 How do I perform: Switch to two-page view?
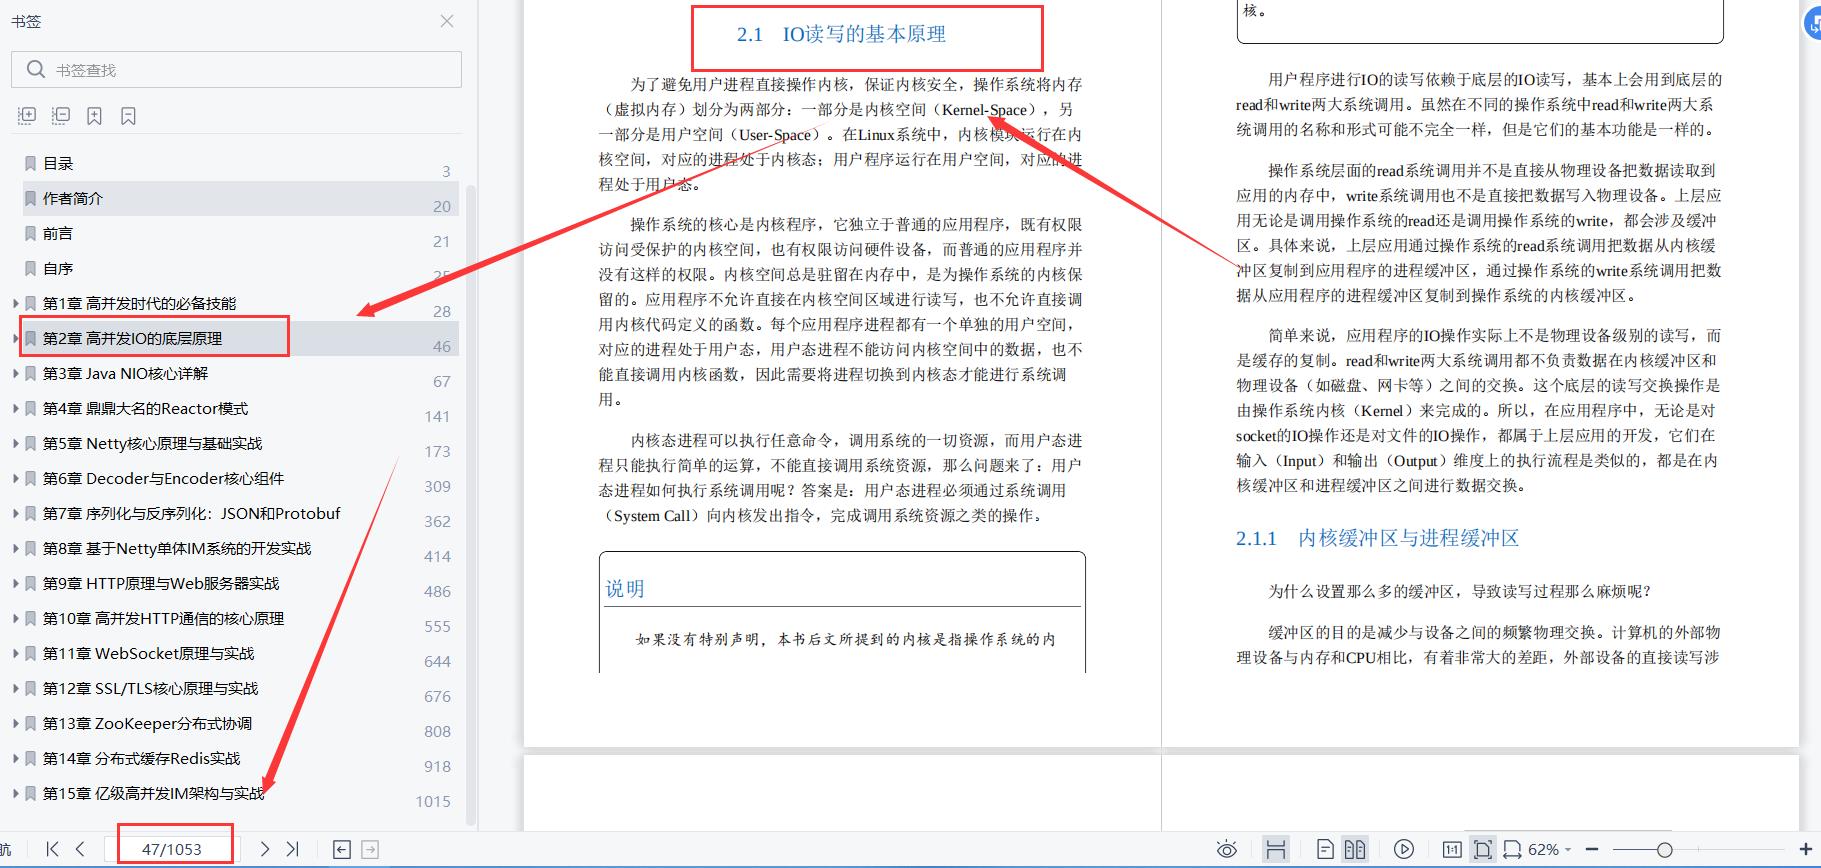(x=1355, y=849)
